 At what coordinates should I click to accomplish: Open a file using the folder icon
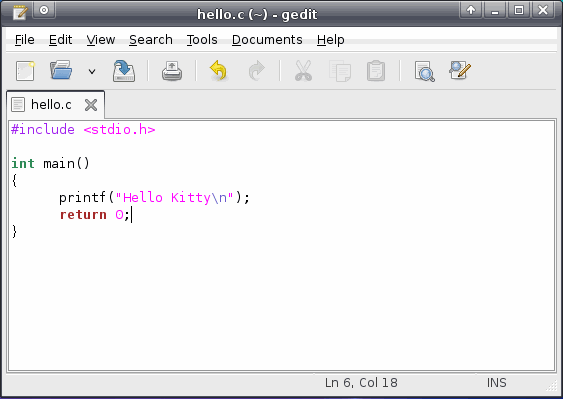pyautogui.click(x=61, y=70)
